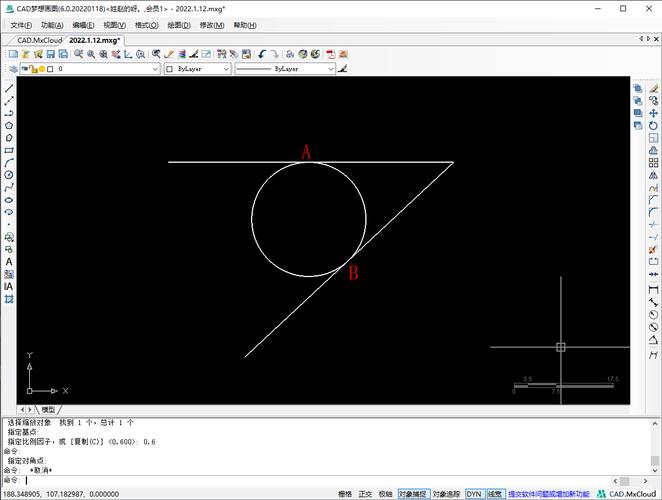Open the 提交软件问题或增加新功能 link
662x500 pixels.
tap(548, 494)
